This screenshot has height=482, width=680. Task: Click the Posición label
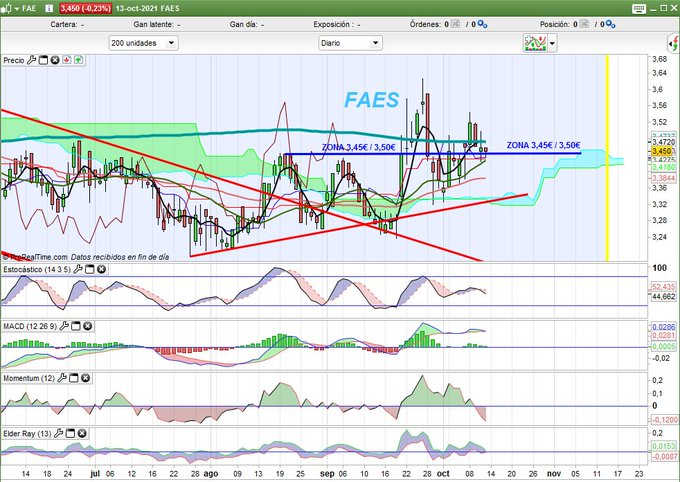[x=555, y=24]
